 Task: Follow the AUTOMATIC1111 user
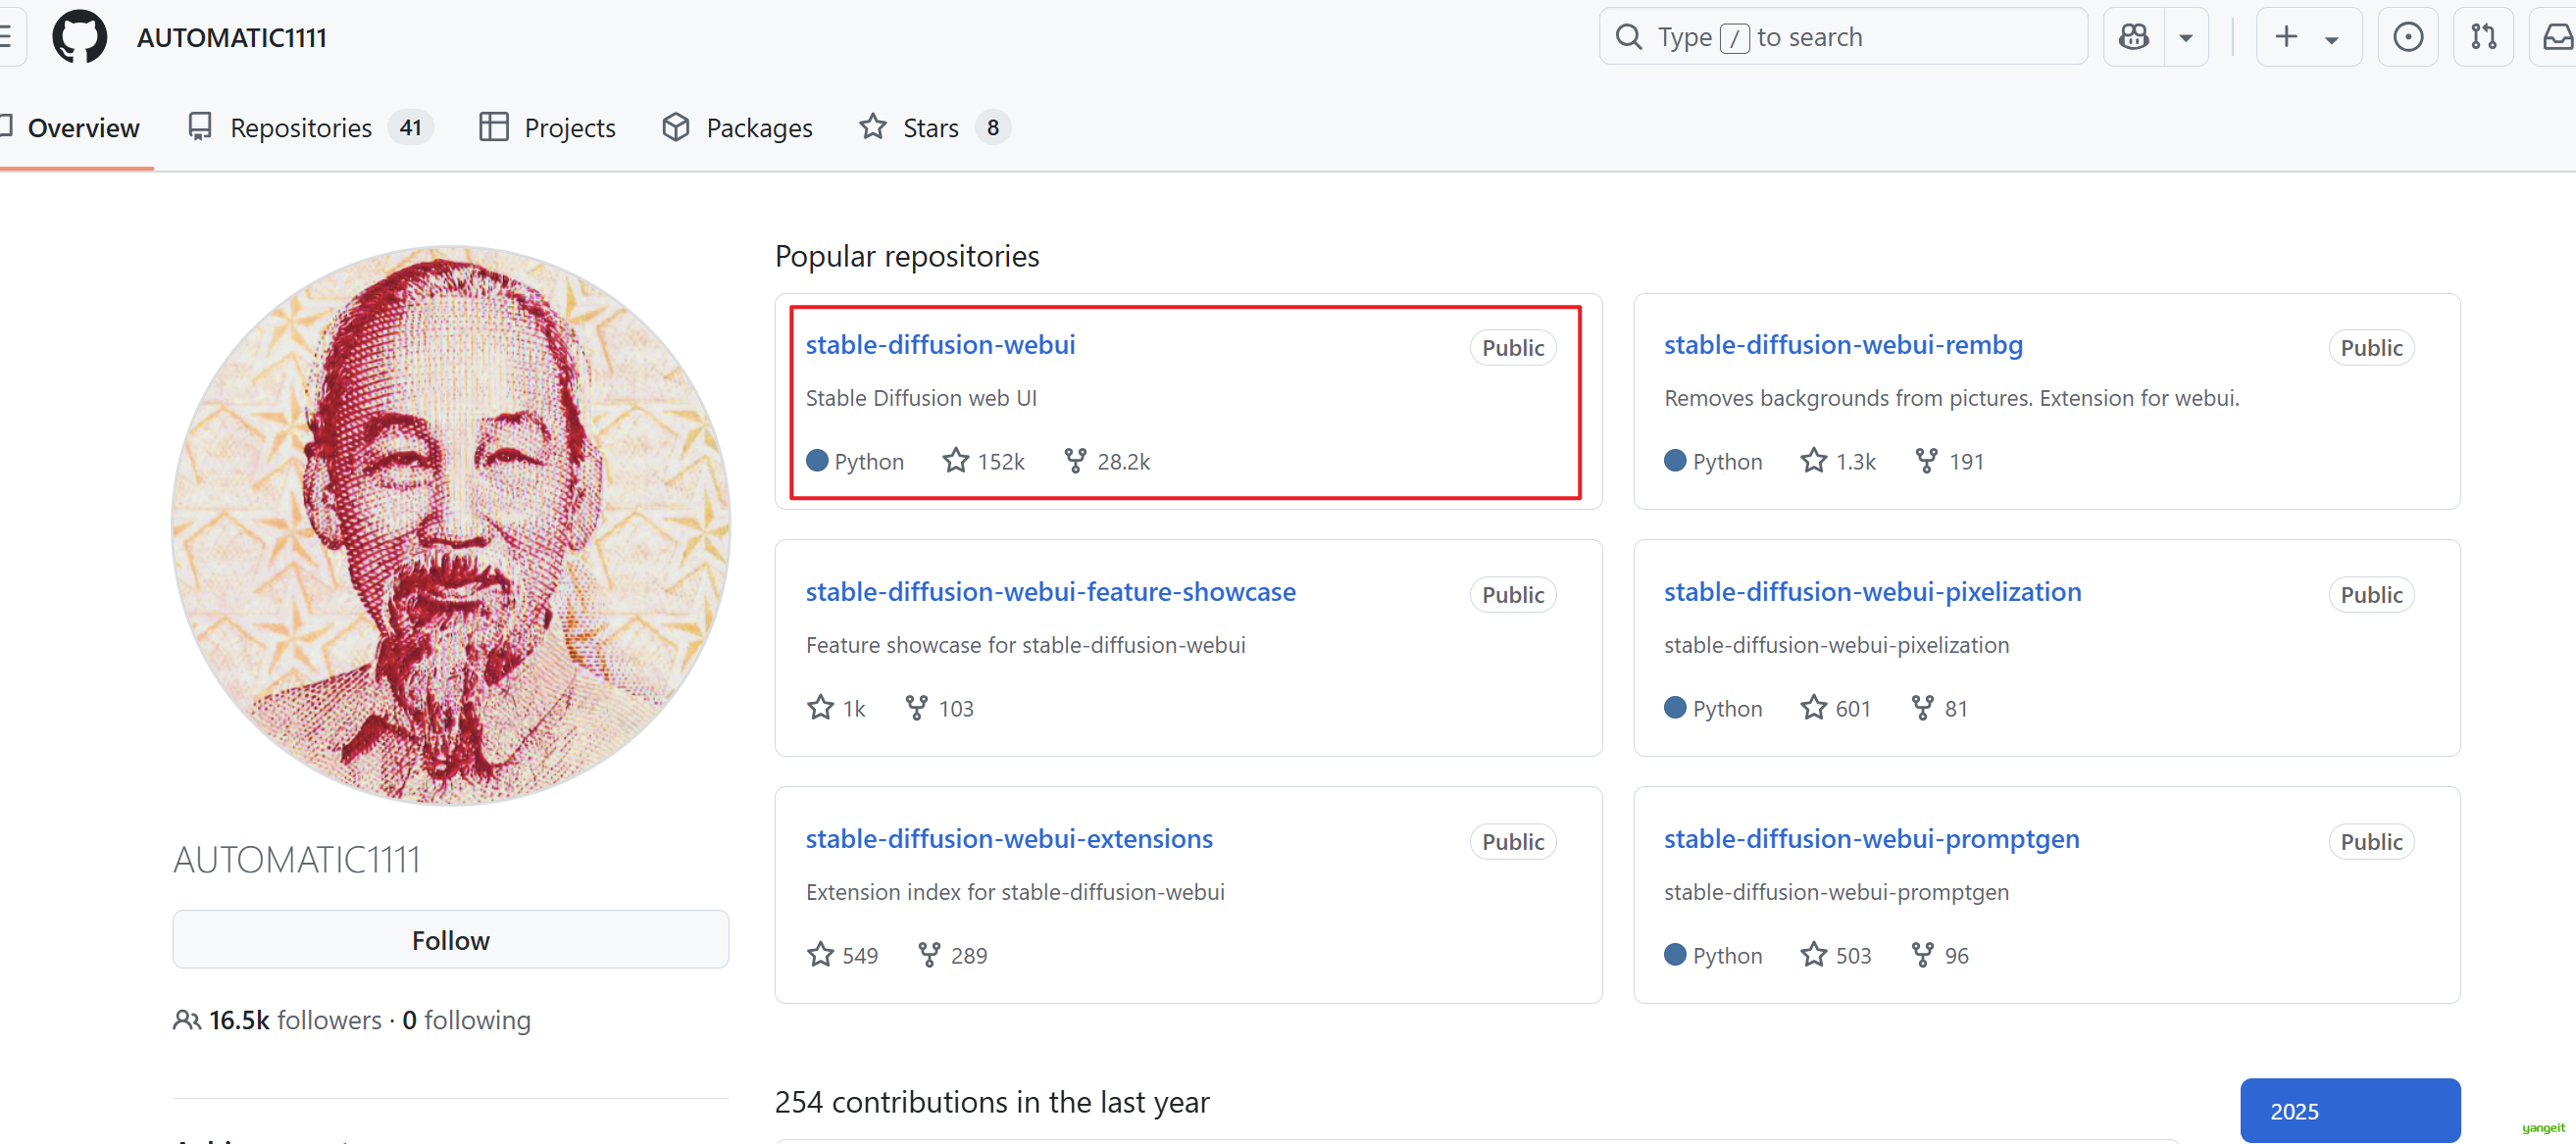(x=451, y=939)
